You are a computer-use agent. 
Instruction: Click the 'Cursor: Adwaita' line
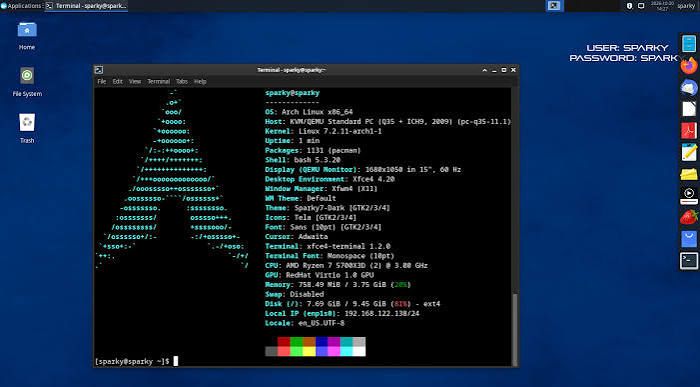click(x=296, y=237)
